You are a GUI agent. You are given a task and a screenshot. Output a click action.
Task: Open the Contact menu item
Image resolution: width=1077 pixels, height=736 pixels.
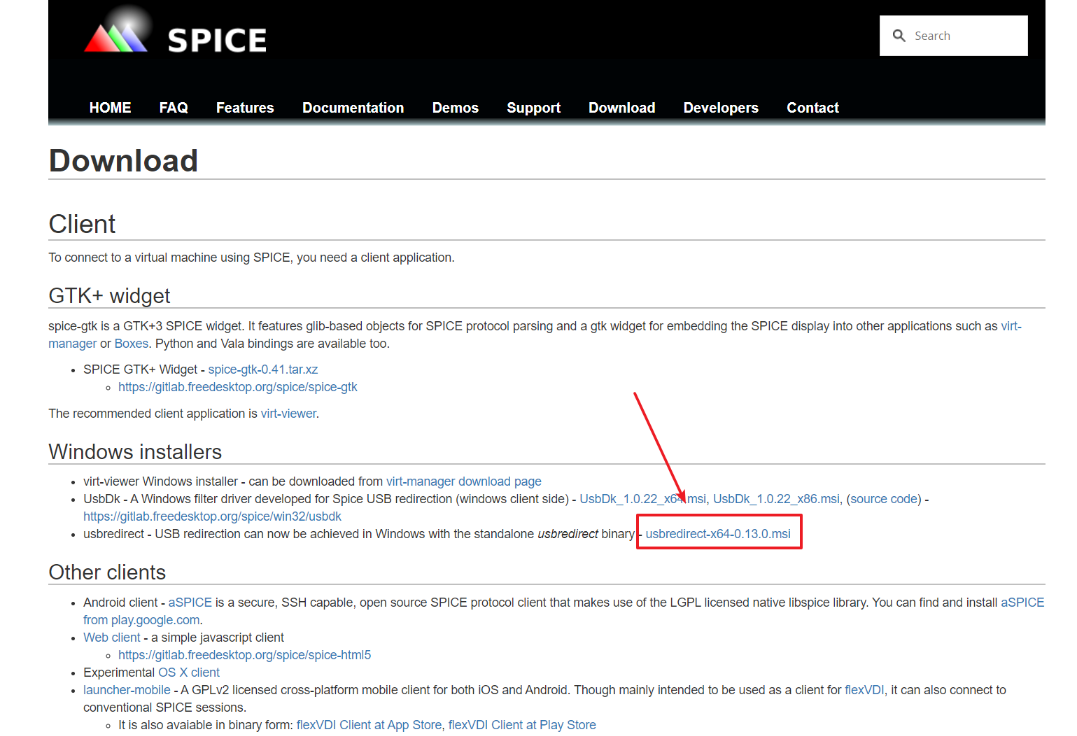pyautogui.click(x=813, y=108)
